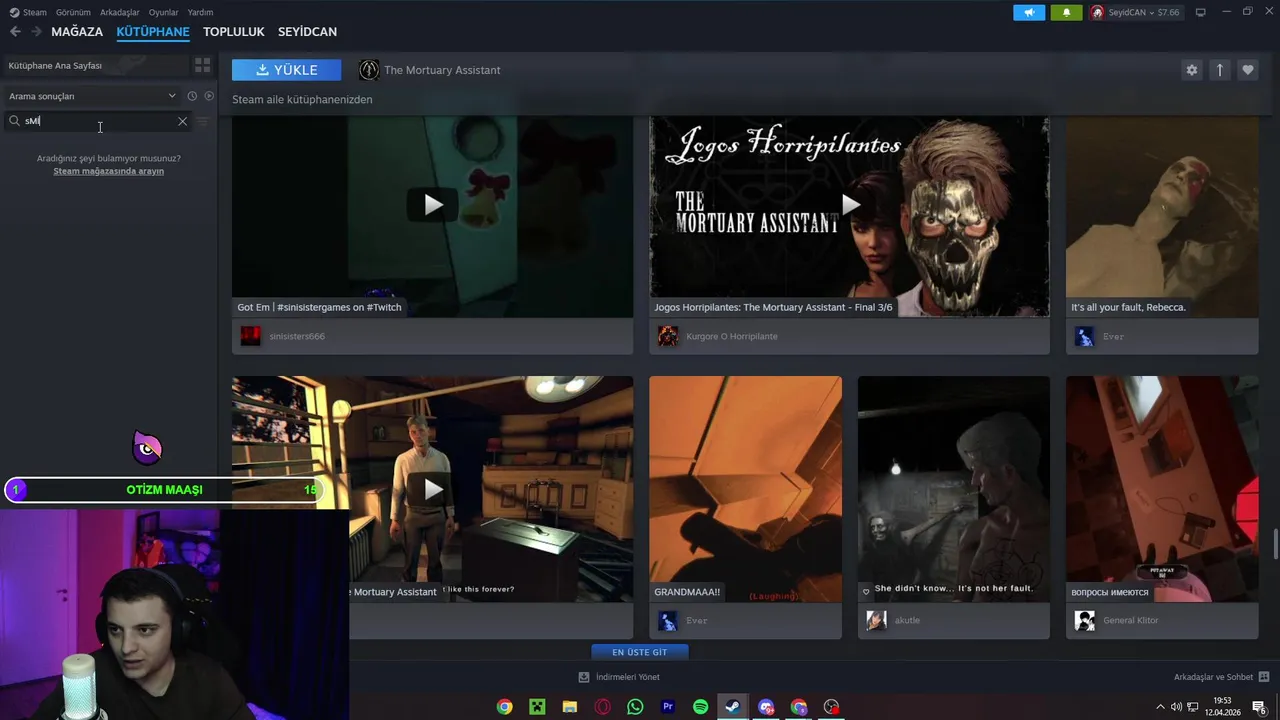This screenshot has height=720, width=1280.
Task: Open the SEYİDCAN profile tab
Action: [307, 32]
